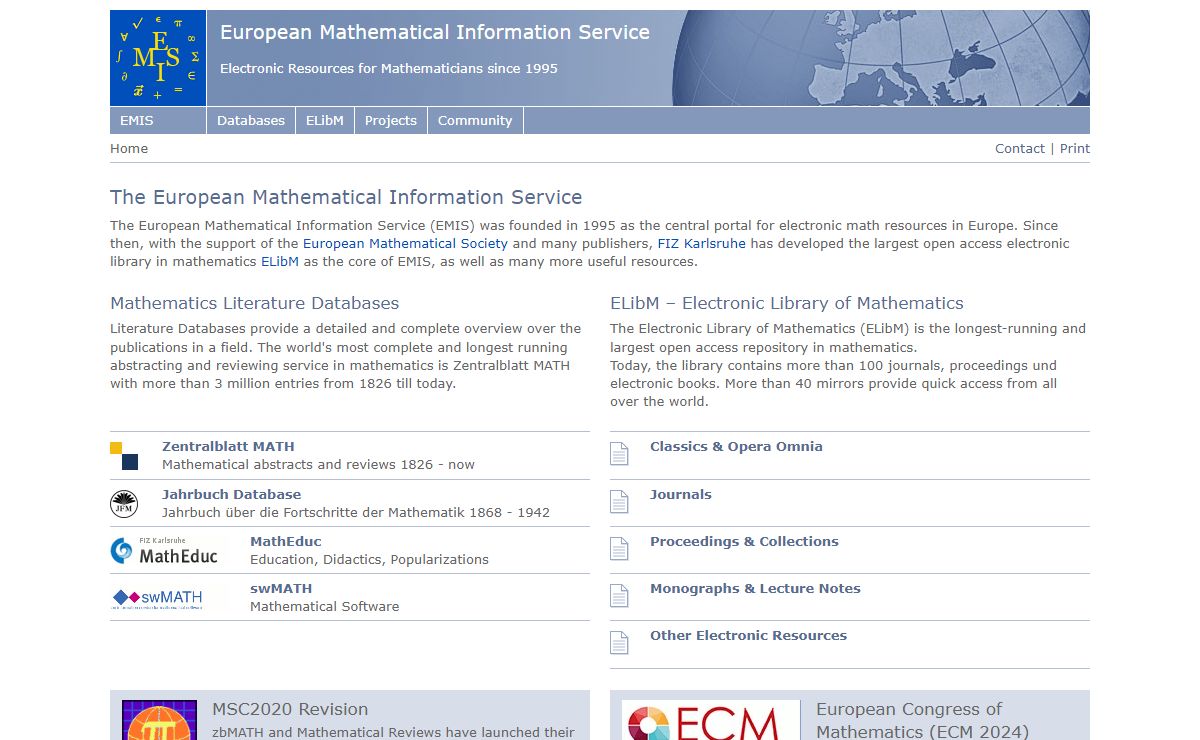Screen dimensions: 1200x740
Task: Click the MSC2020 Revision thumbnail image
Action: 160,720
